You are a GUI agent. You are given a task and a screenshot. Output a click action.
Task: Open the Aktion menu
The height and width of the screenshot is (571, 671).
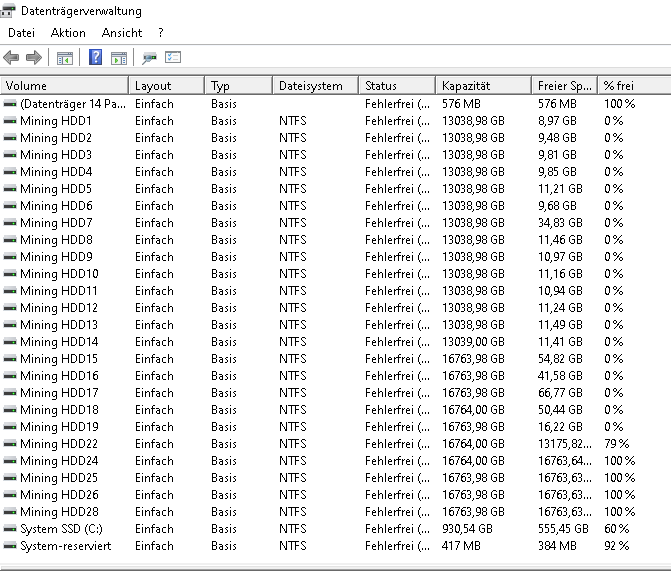[68, 33]
